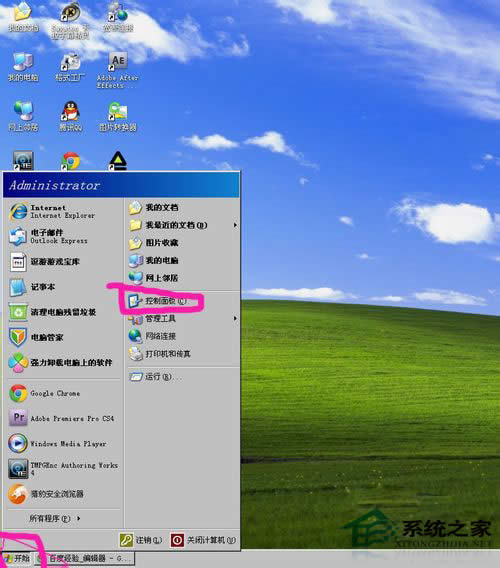Click the 注销(L) log off button
The width and height of the screenshot is (500, 568).
(x=141, y=540)
